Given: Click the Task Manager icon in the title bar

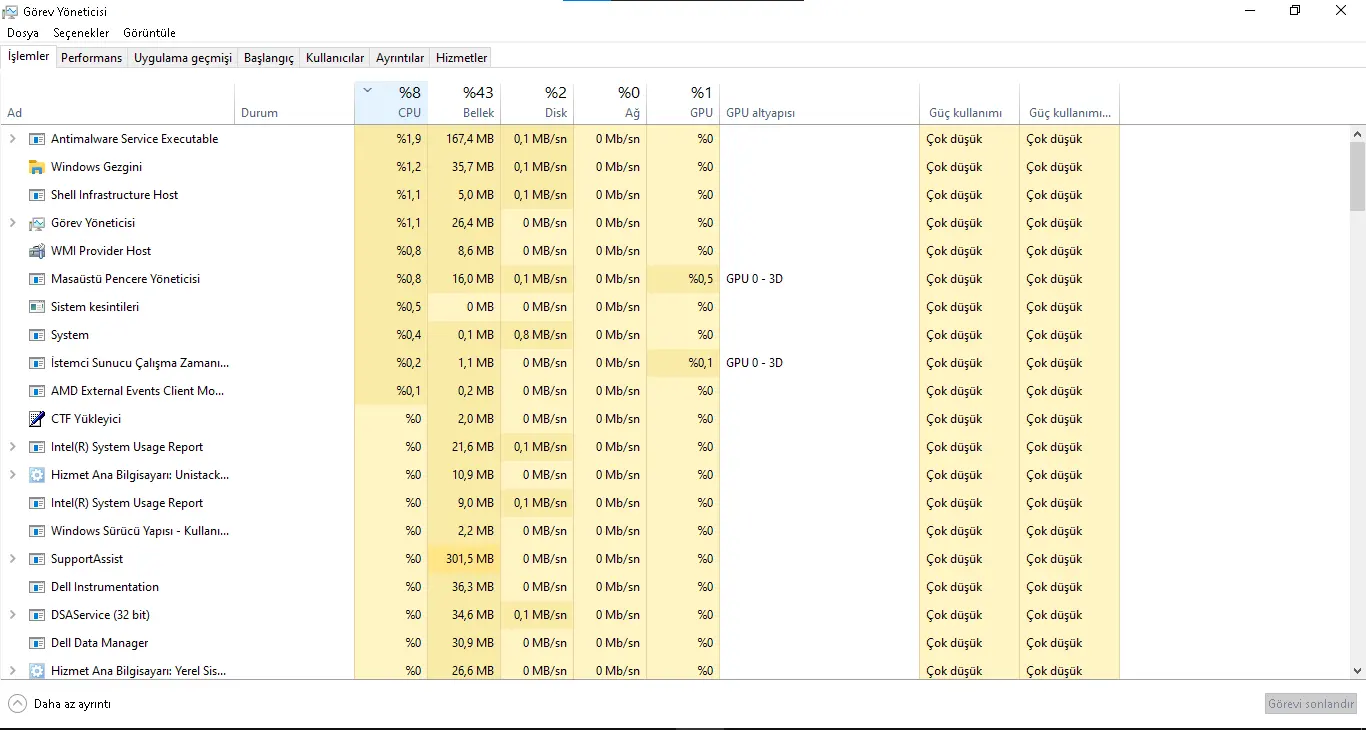Looking at the screenshot, I should tap(10, 11).
